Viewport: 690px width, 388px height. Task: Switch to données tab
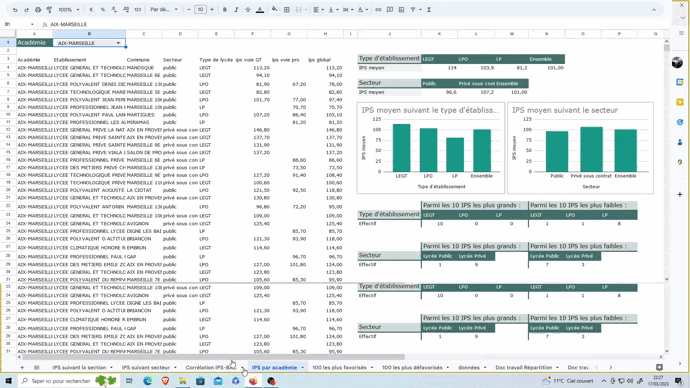coord(469,367)
